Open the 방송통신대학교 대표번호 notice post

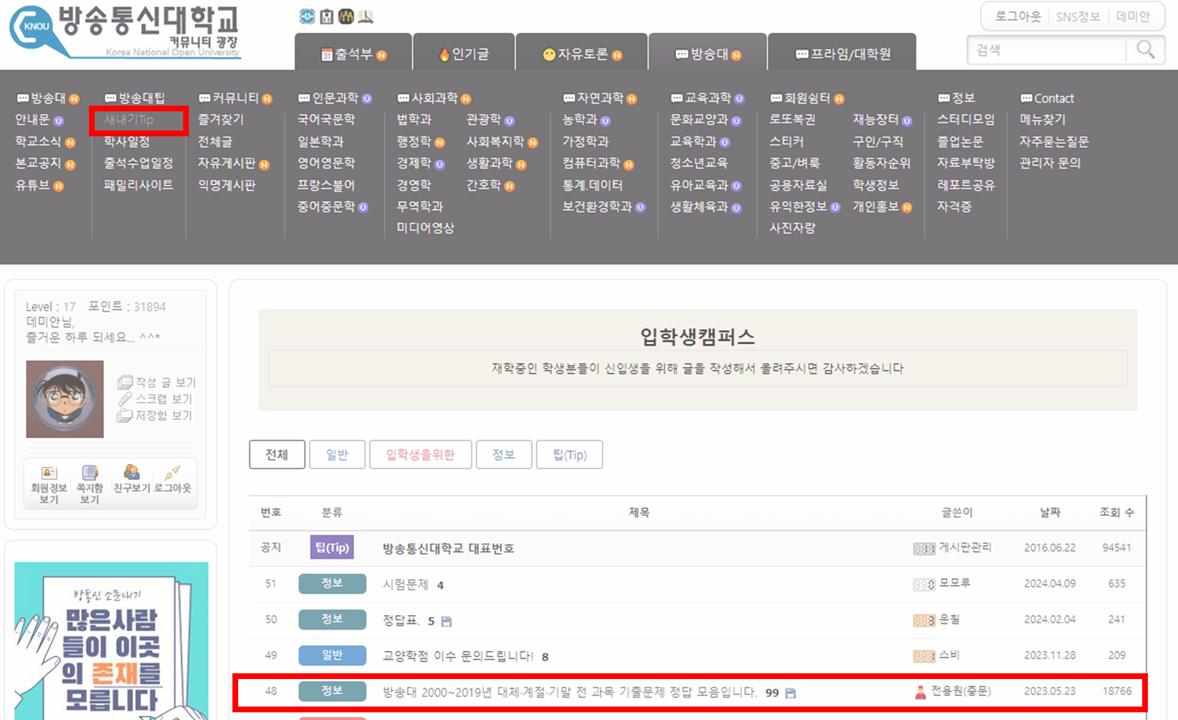pyautogui.click(x=449, y=549)
